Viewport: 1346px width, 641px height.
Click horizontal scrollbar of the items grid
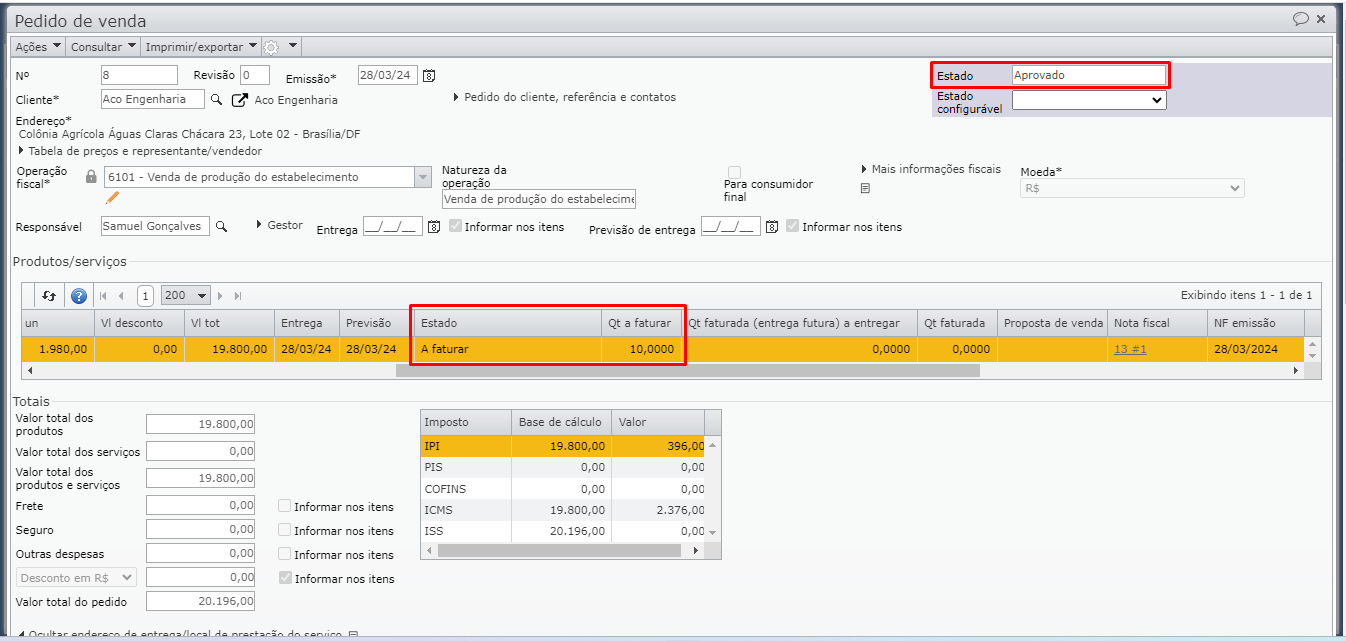click(x=687, y=370)
